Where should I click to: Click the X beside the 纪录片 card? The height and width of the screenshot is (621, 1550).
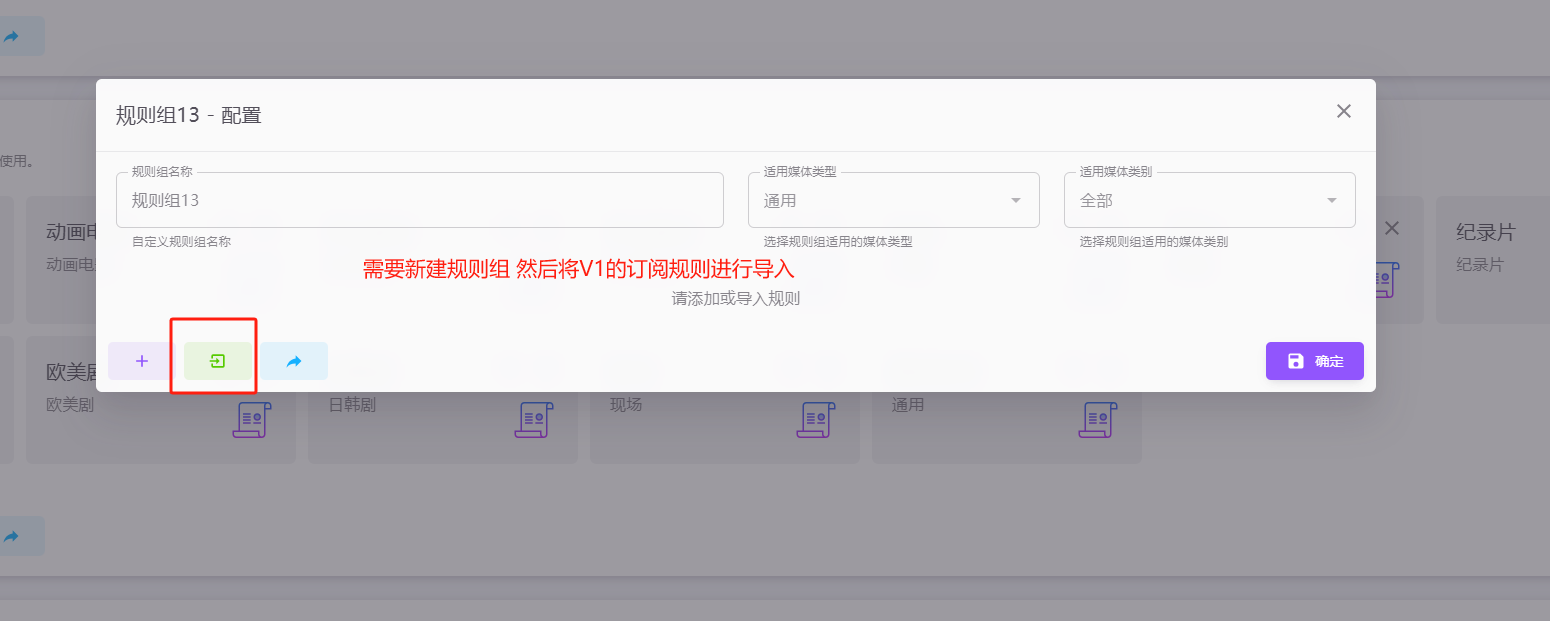pos(1391,229)
